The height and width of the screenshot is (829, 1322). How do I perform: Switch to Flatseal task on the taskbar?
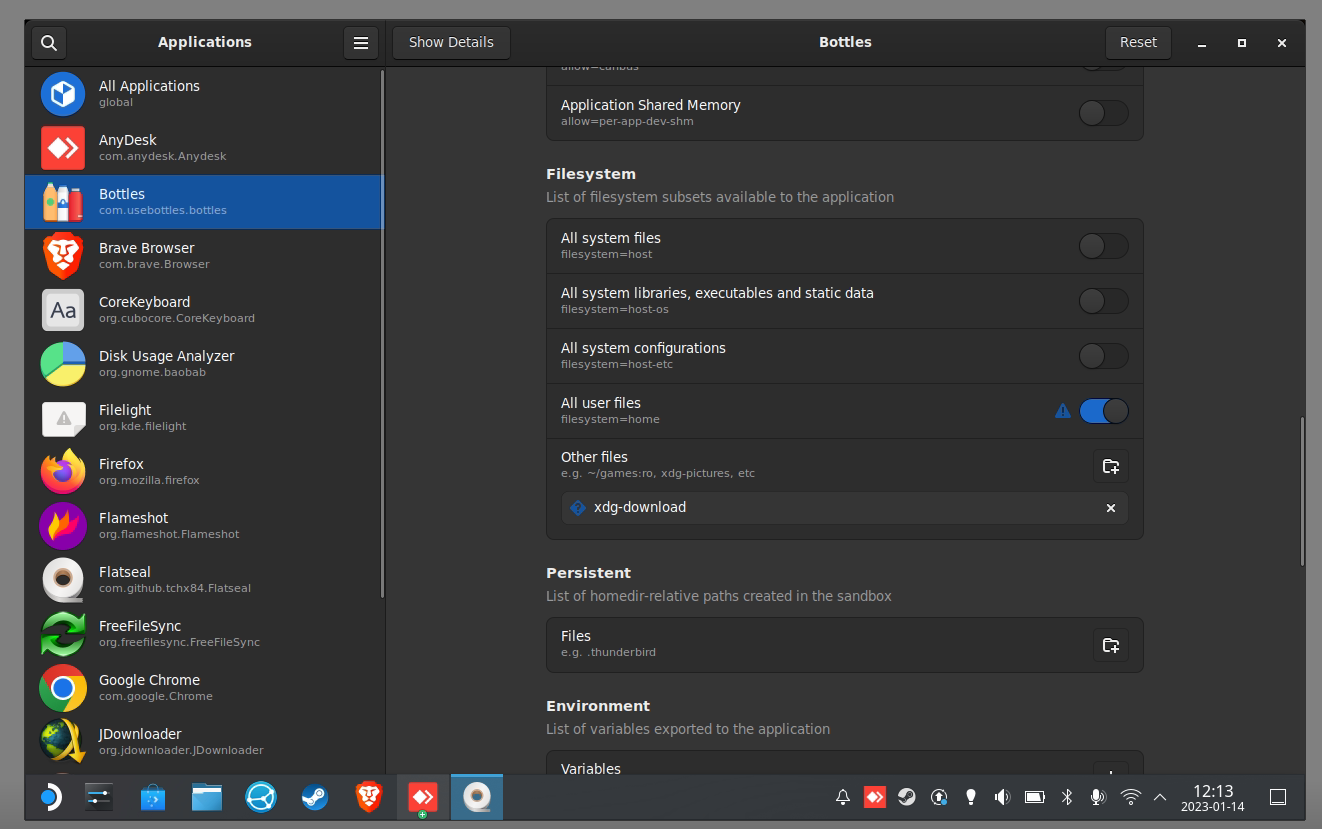pos(477,797)
